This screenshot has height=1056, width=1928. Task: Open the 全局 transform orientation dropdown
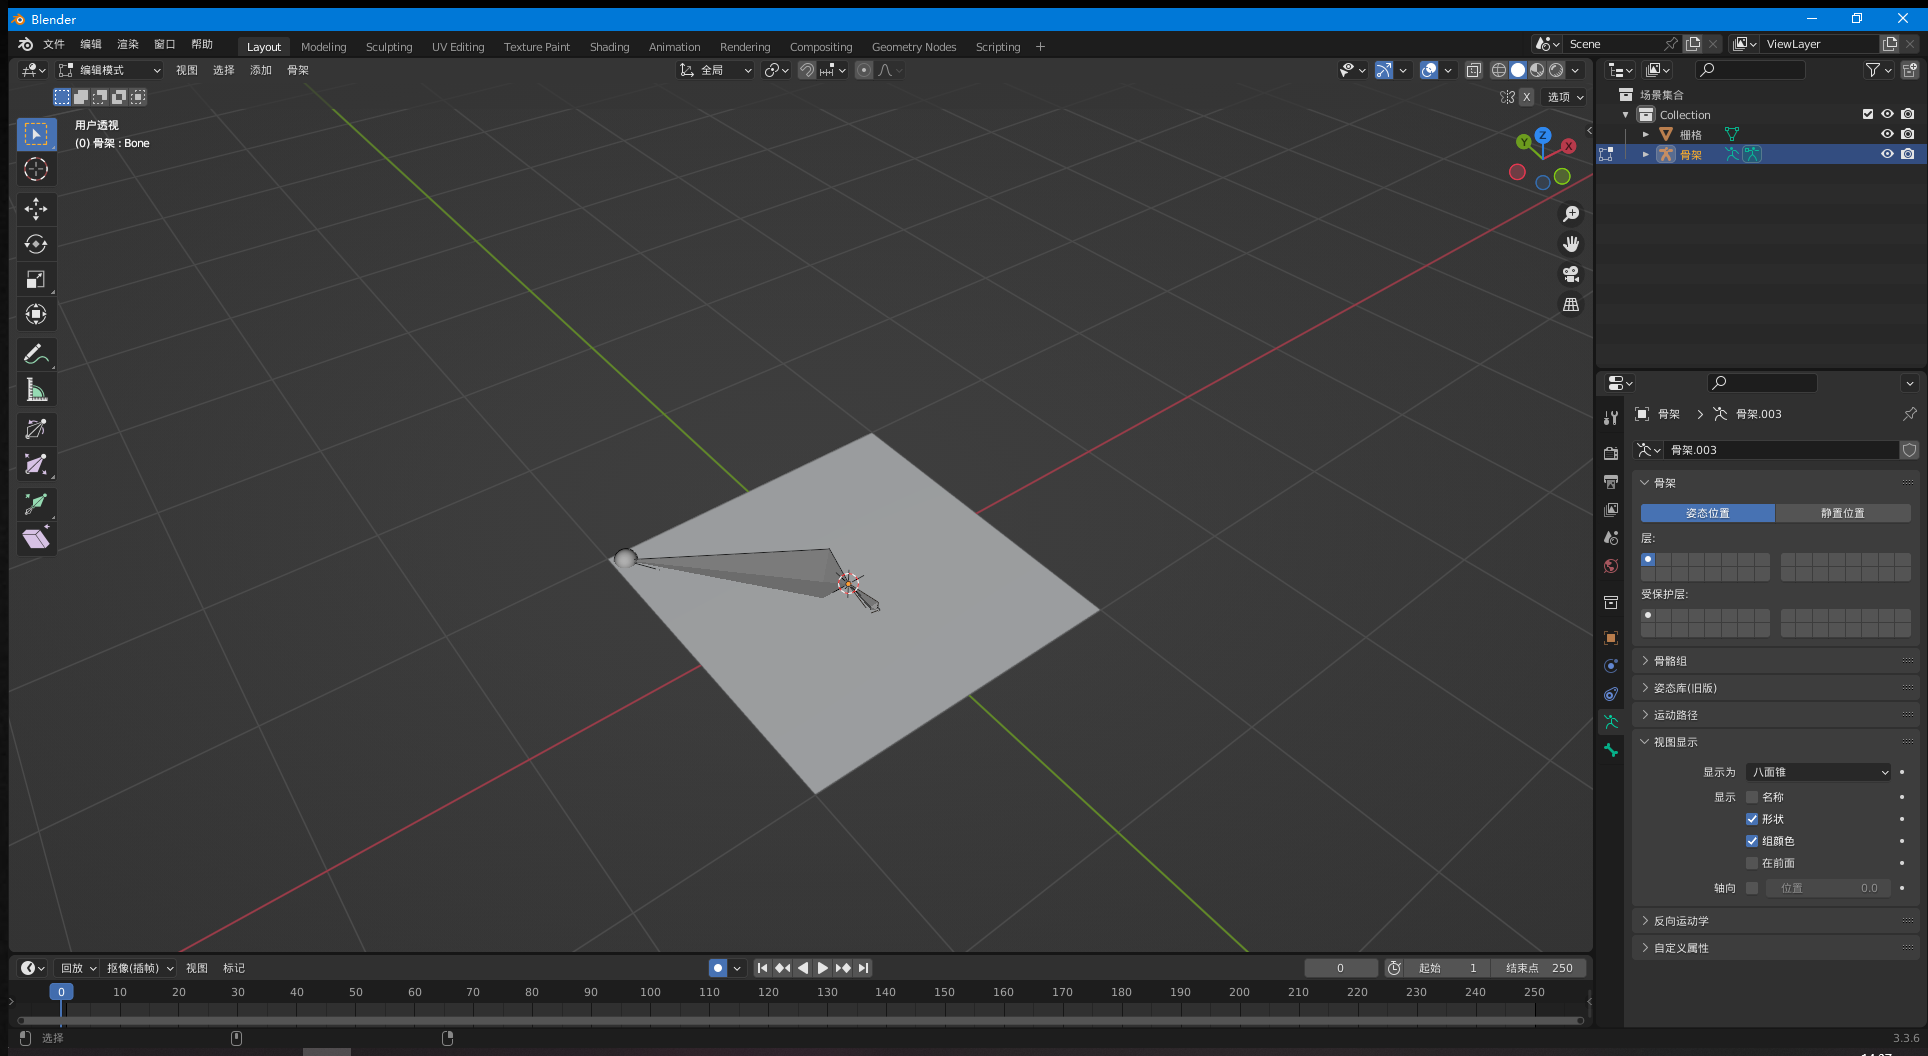click(x=716, y=70)
